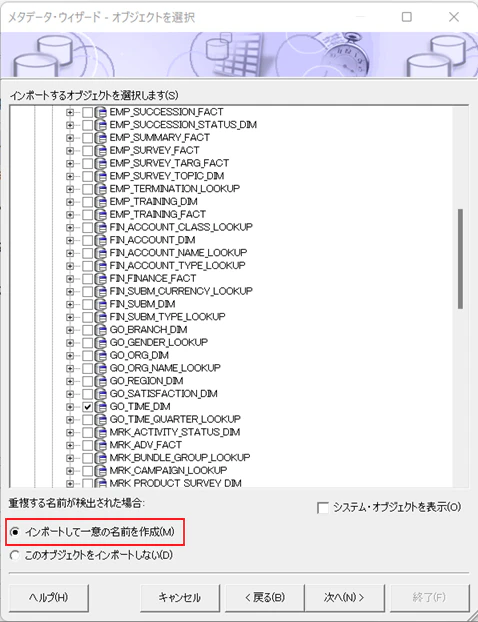Click the vertical scrollbar thumb of object list
Image resolution: width=478 pixels, height=622 pixels.
[x=460, y=259]
